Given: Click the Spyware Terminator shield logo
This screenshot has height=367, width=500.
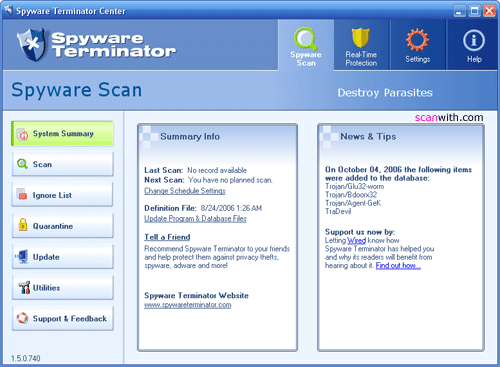Looking at the screenshot, I should (x=32, y=45).
